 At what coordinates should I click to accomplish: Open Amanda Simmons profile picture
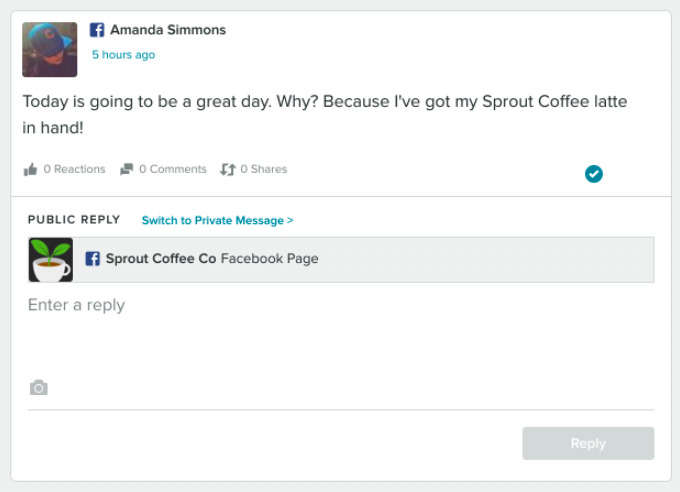point(49,49)
